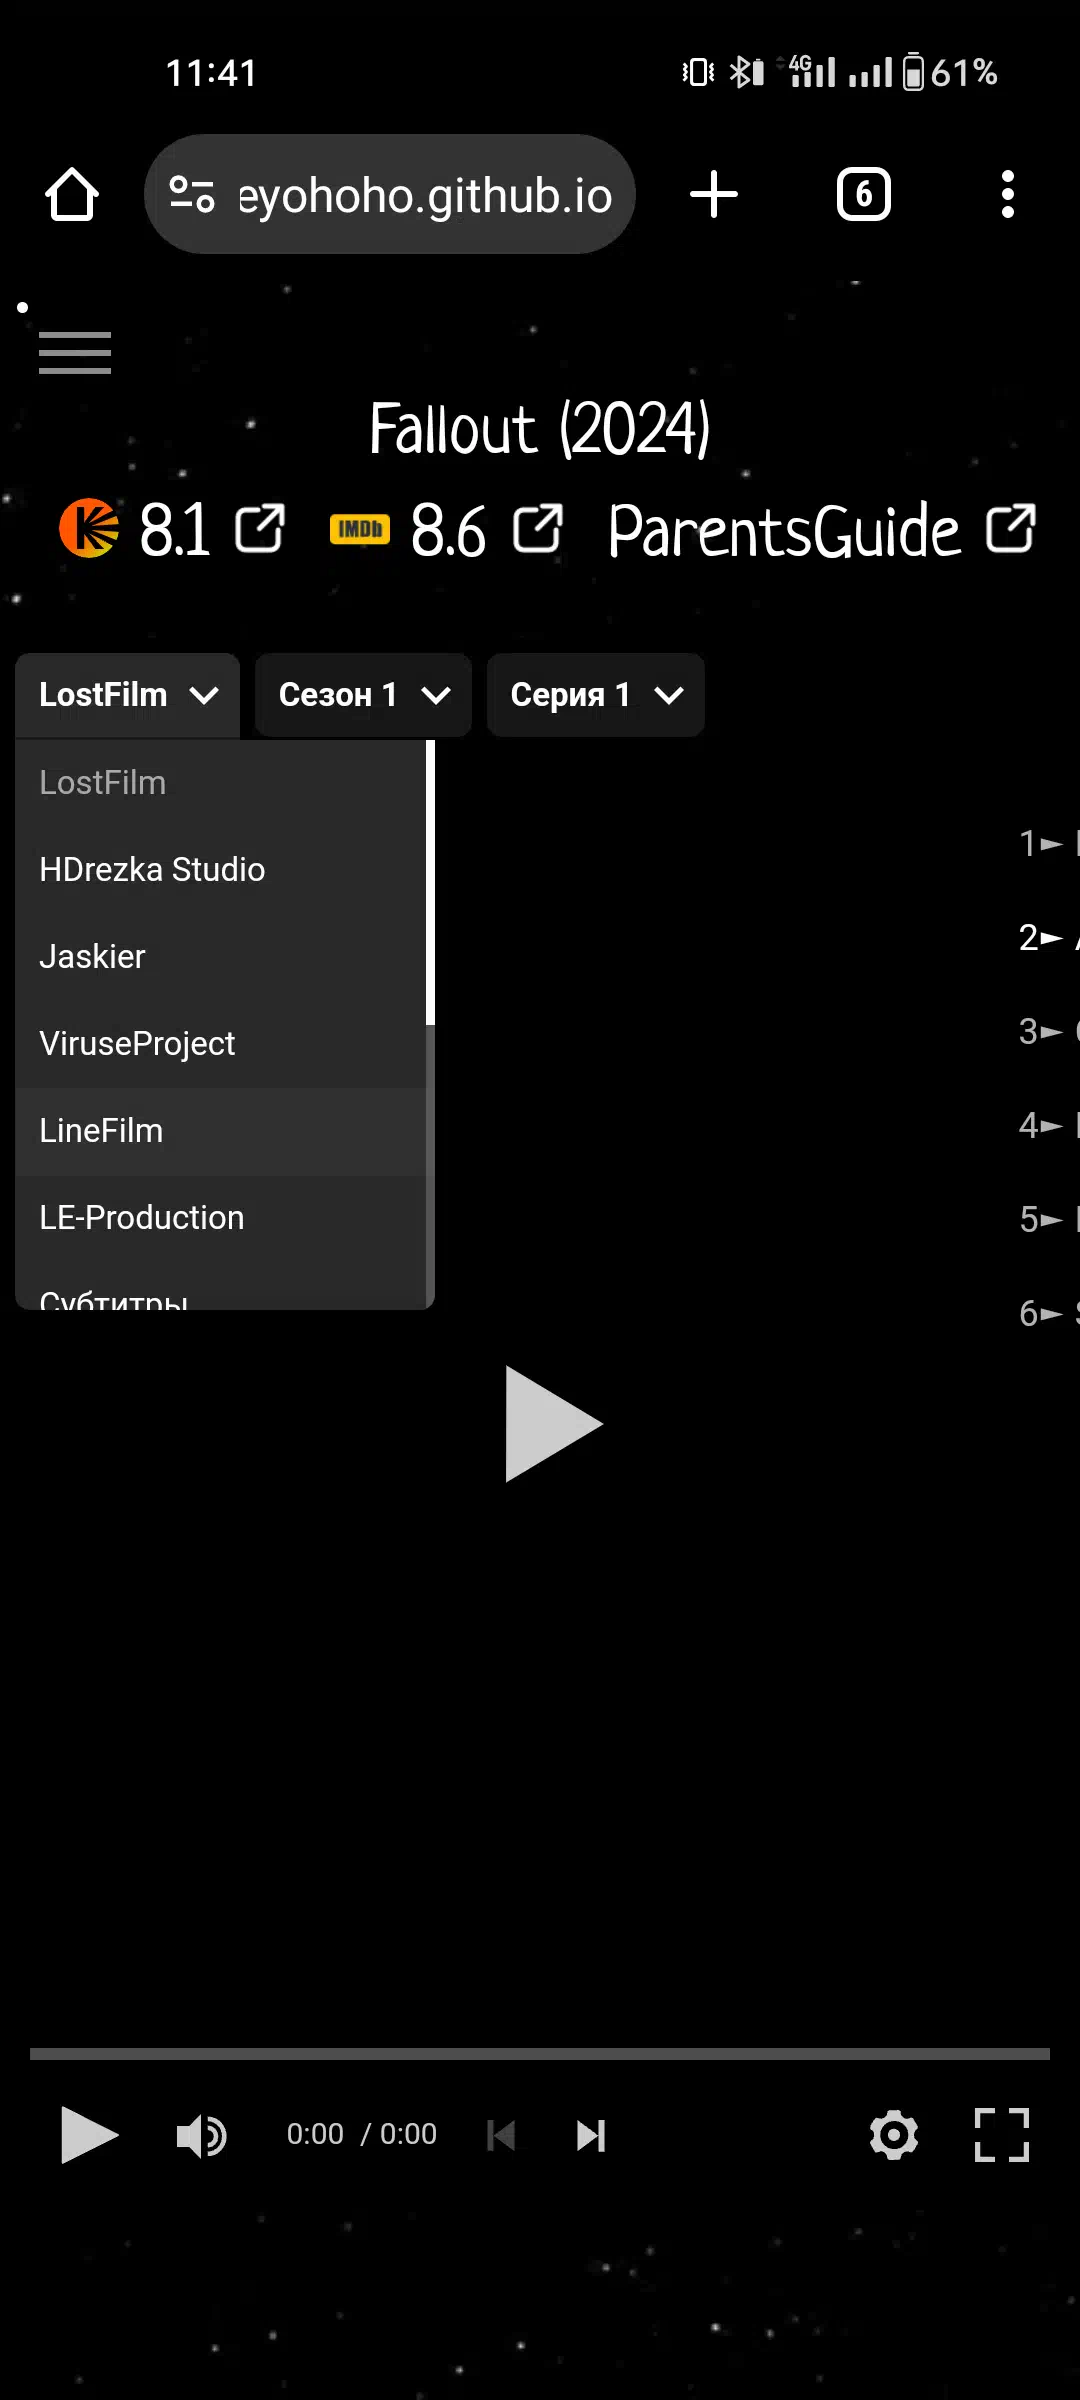Tap the browser home icon
Viewport: 1080px width, 2400px height.
(x=72, y=194)
